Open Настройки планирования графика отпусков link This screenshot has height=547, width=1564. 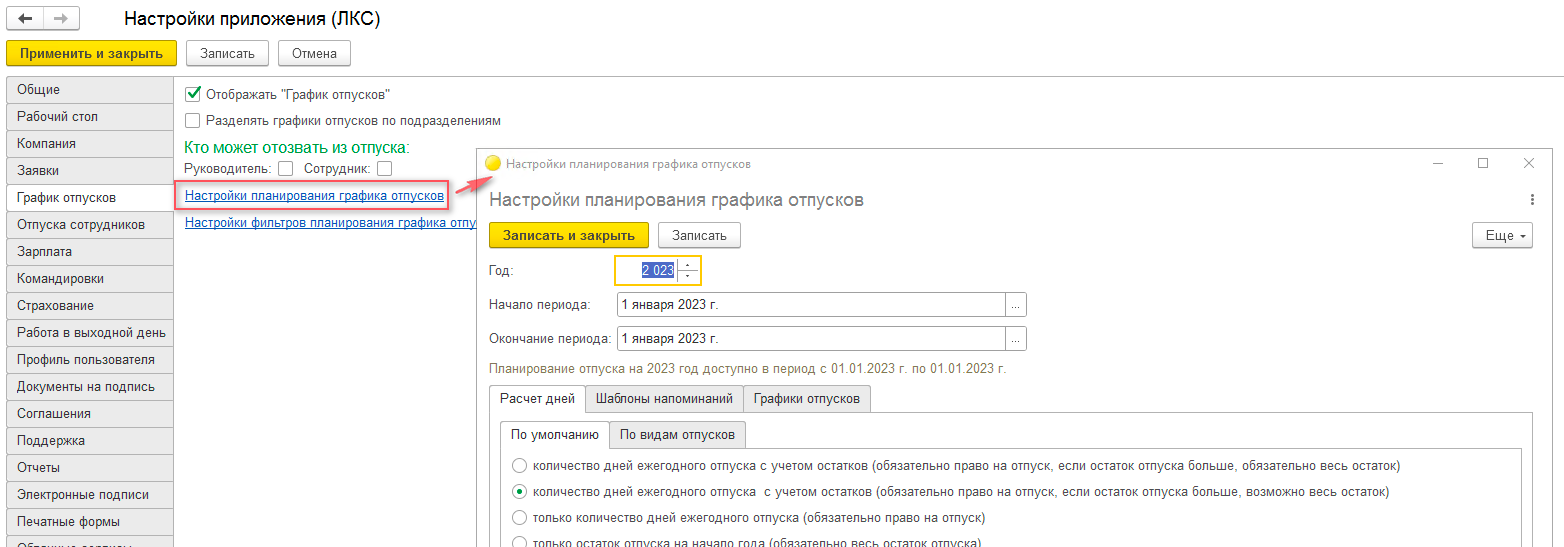point(314,195)
